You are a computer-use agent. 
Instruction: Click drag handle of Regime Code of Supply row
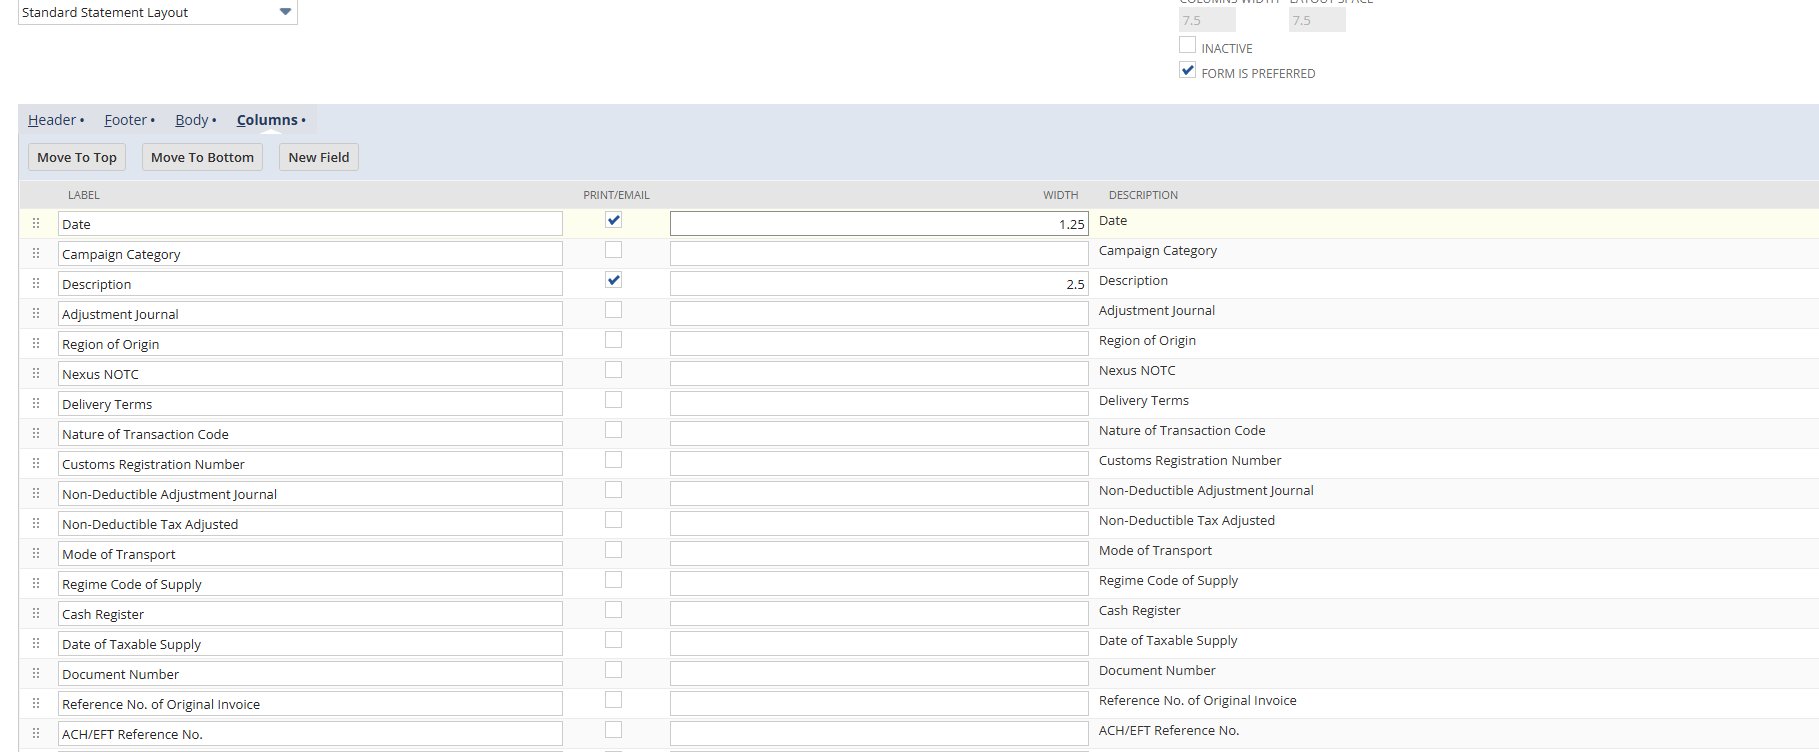(36, 583)
